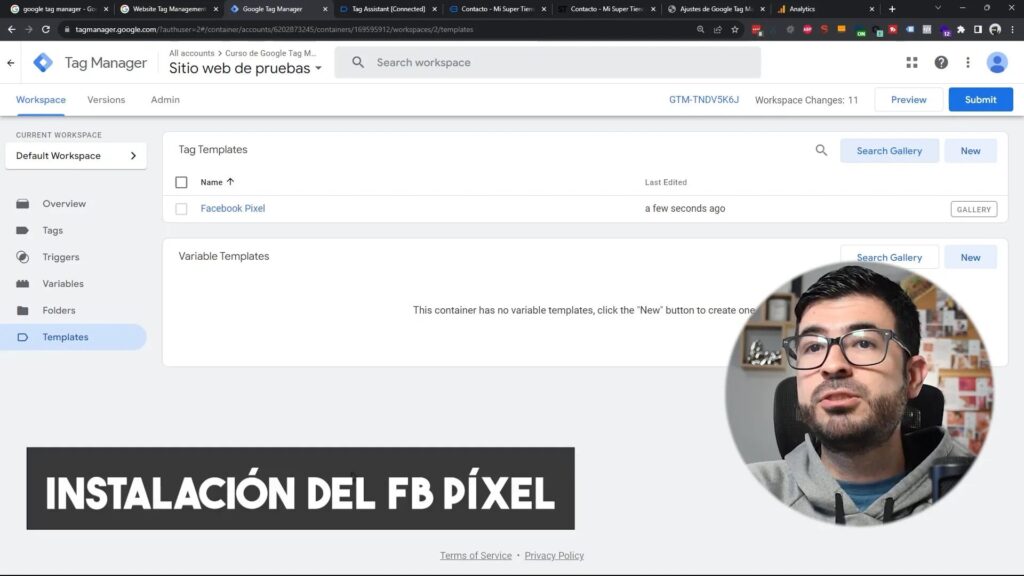The image size is (1024, 576).
Task: Click the browser profile icon in toolbar
Action: click(x=995, y=29)
